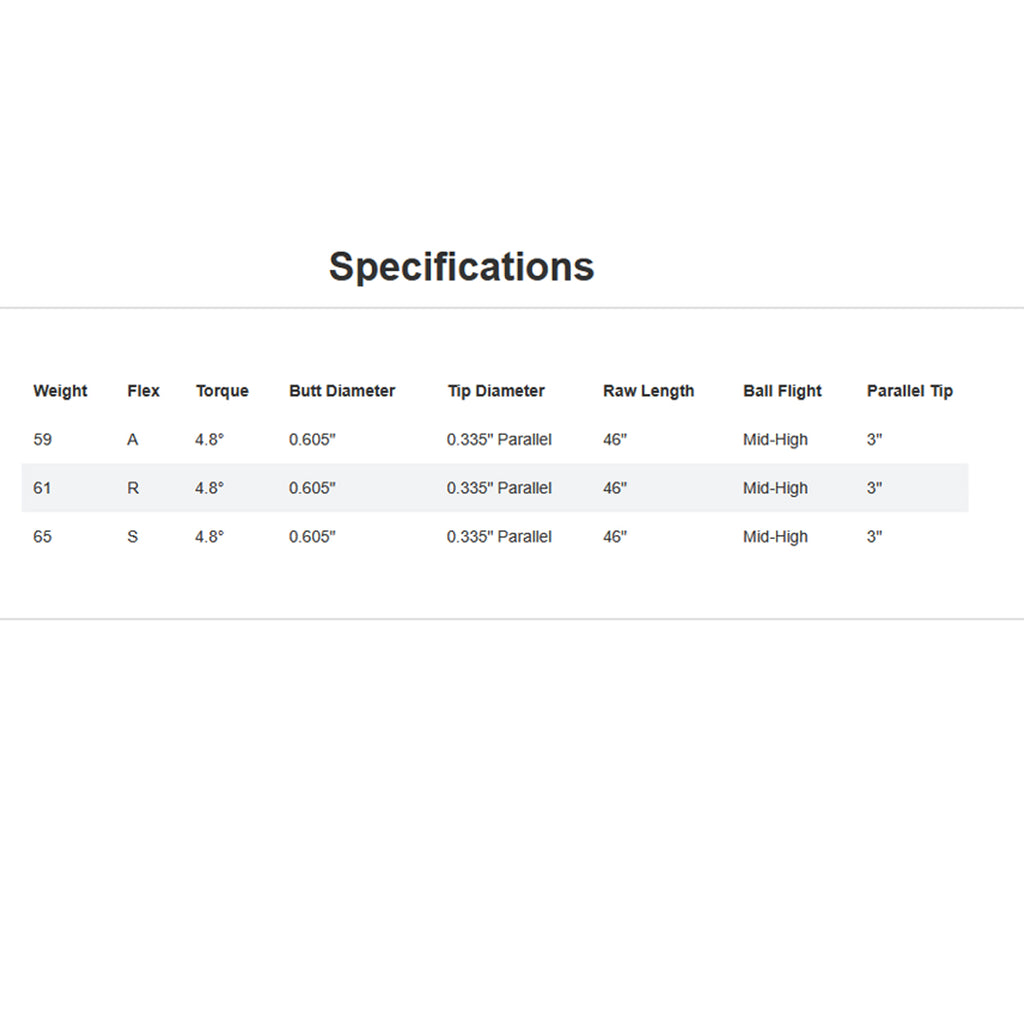This screenshot has width=1024, height=1024.
Task: Select Mid-High ball flight in S row
Action: pyautogui.click(x=775, y=537)
